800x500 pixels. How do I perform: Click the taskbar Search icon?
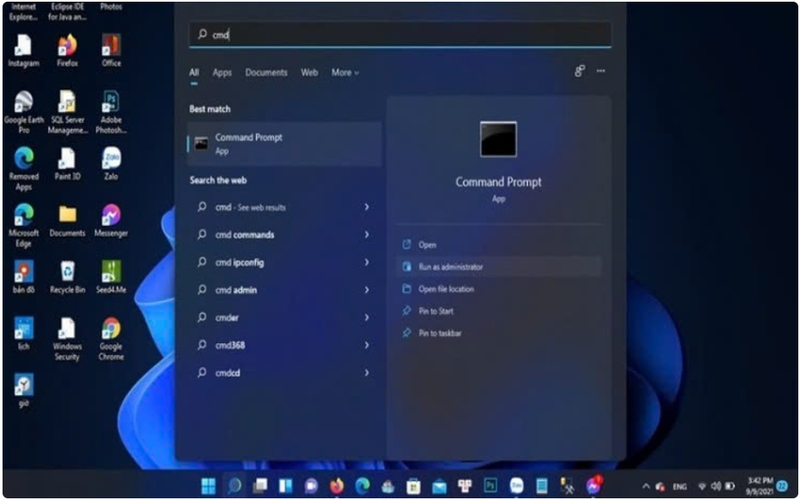coord(234,486)
